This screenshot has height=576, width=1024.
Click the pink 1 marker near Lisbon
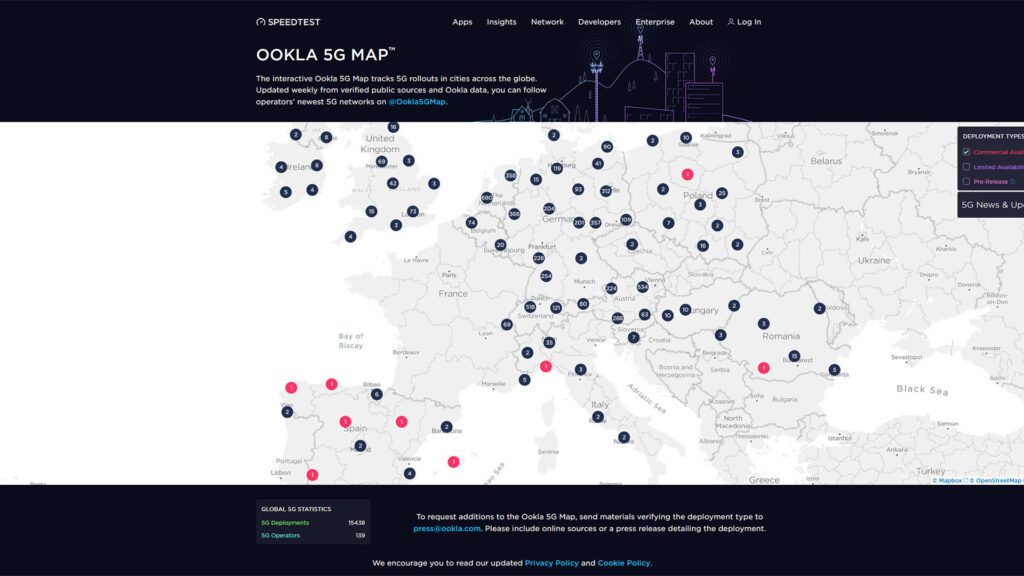pos(313,475)
